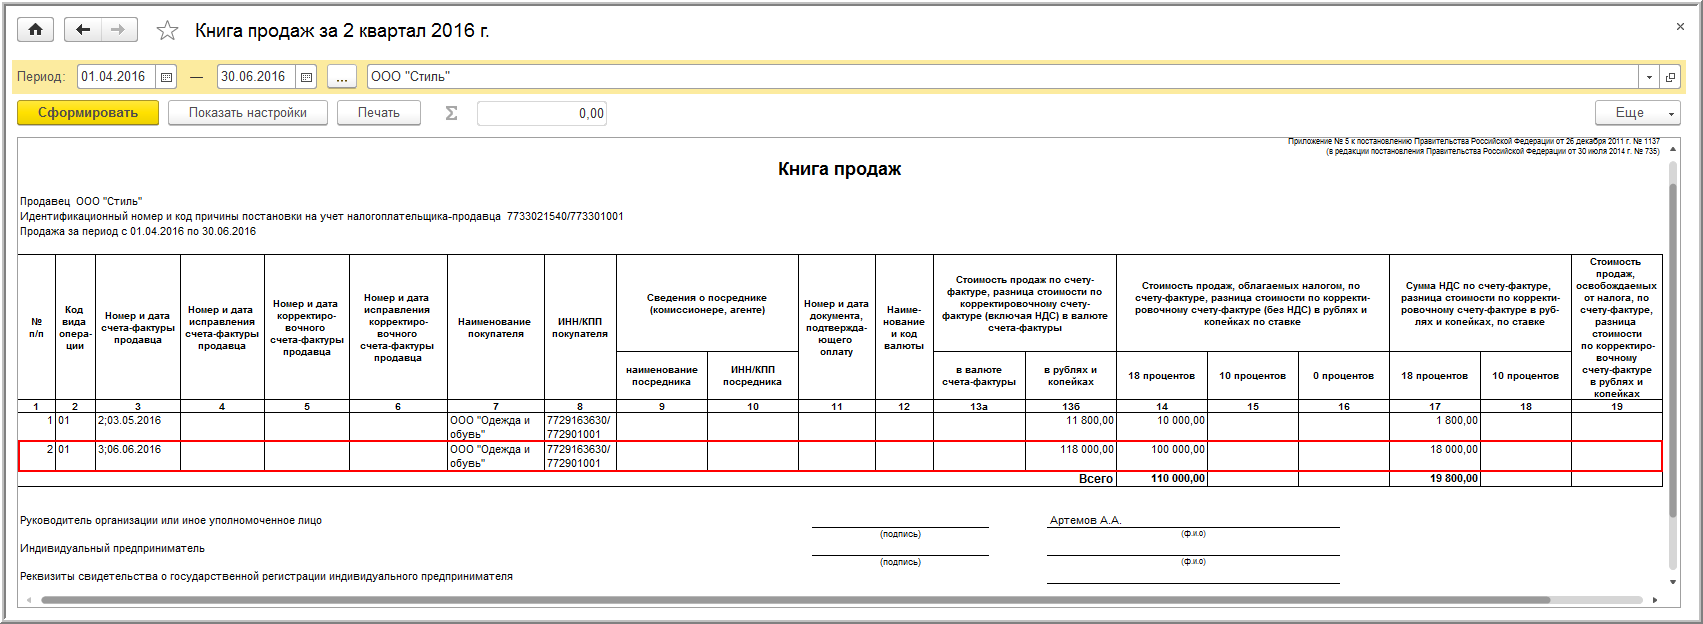The height and width of the screenshot is (624, 1703).
Task: Click the sigma sum icon
Action: [451, 113]
